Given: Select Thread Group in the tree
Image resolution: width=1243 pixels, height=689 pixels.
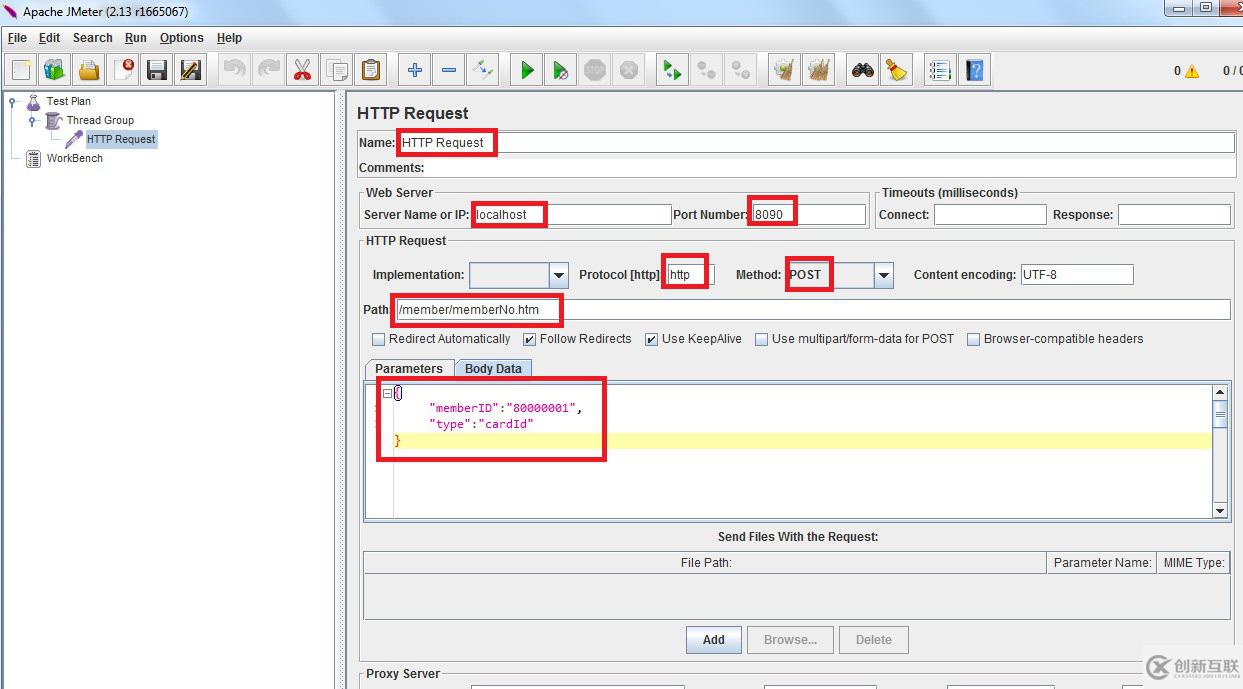Looking at the screenshot, I should 100,120.
